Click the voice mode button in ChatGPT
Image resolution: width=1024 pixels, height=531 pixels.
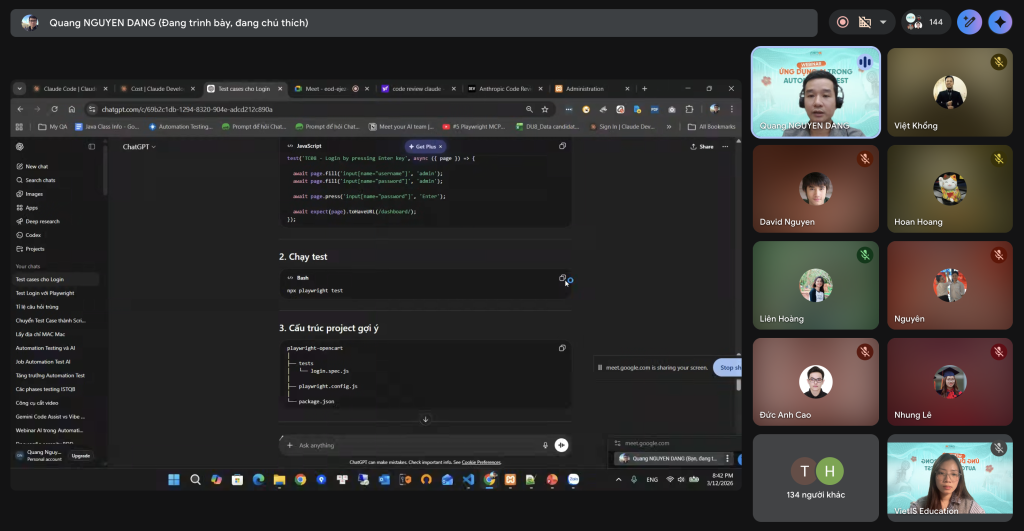coord(561,445)
